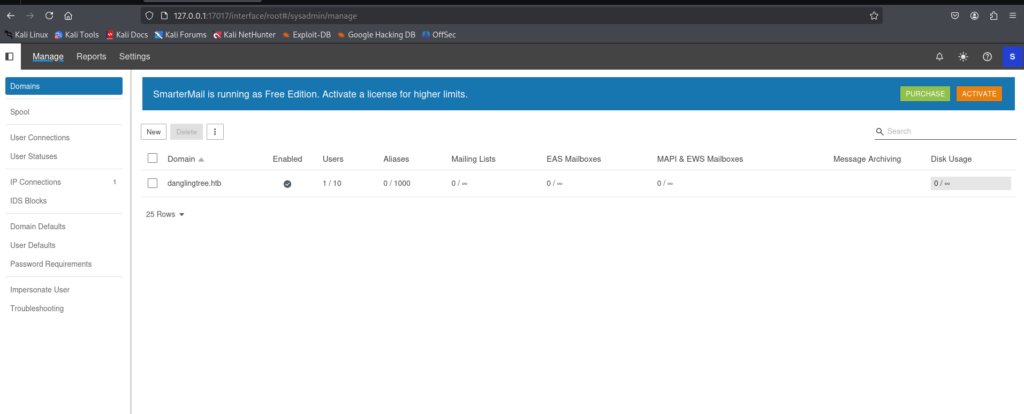This screenshot has height=414, width=1024.
Task: Go to the browser home page
Action: [69, 16]
